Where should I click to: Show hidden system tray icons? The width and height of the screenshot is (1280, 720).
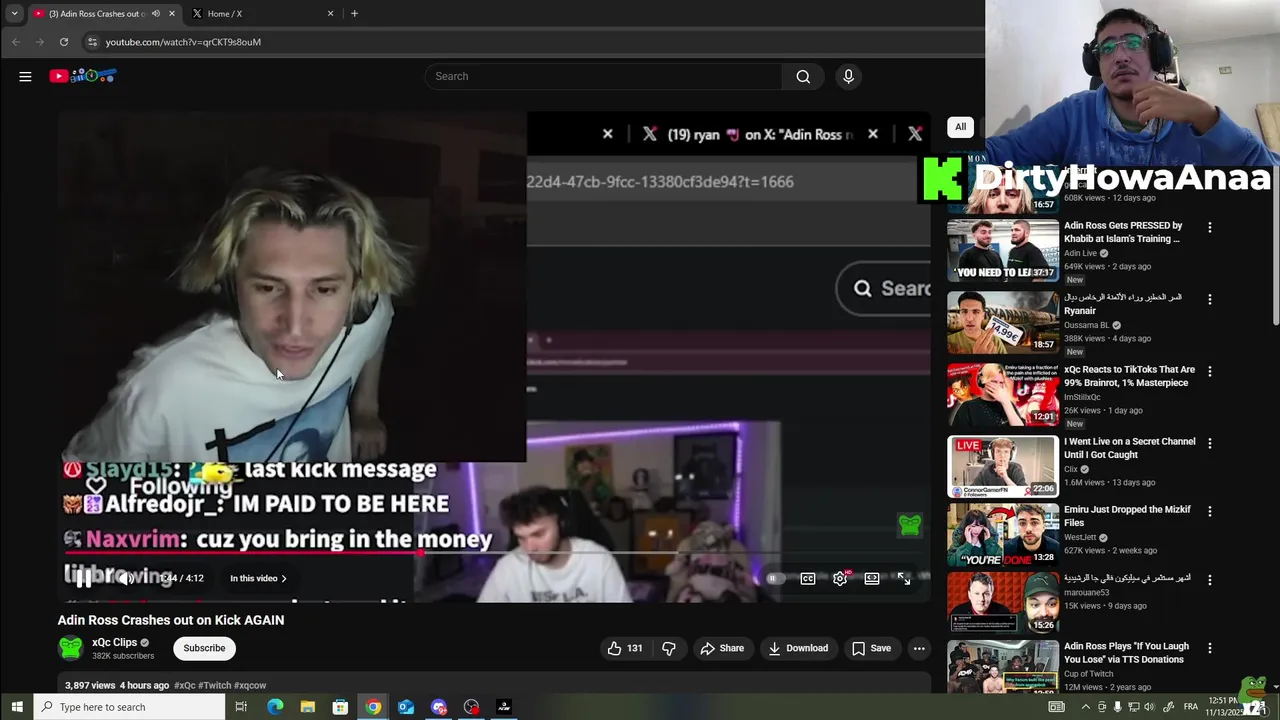point(1086,707)
